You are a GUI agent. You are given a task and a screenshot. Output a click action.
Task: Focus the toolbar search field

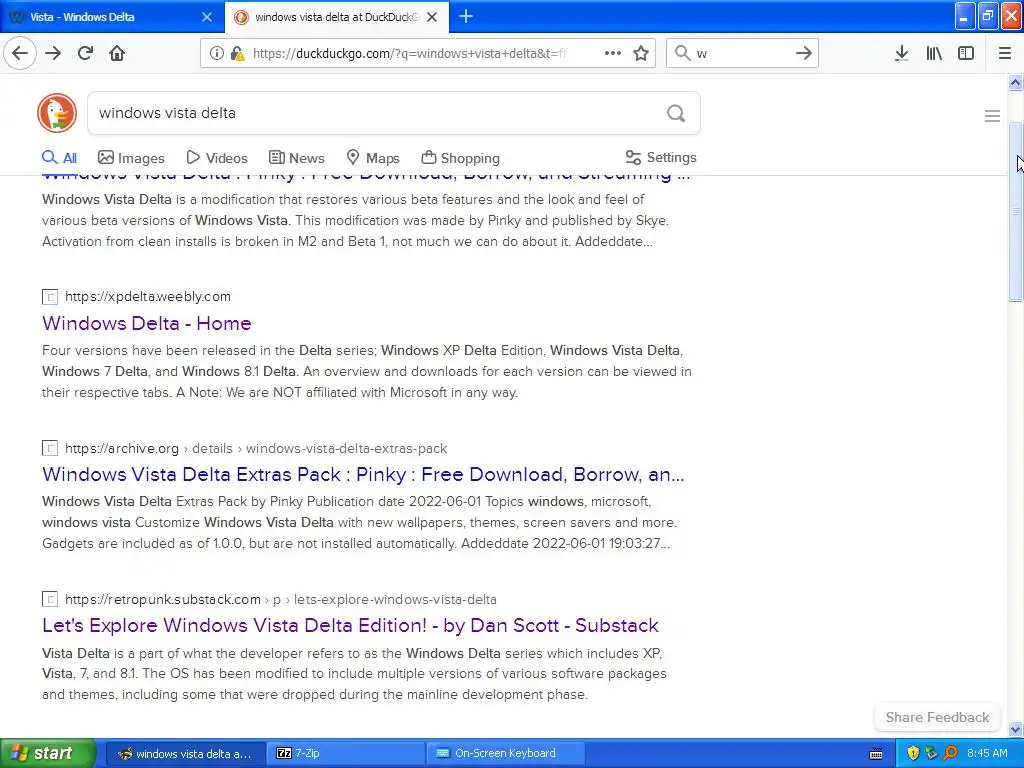(x=743, y=53)
